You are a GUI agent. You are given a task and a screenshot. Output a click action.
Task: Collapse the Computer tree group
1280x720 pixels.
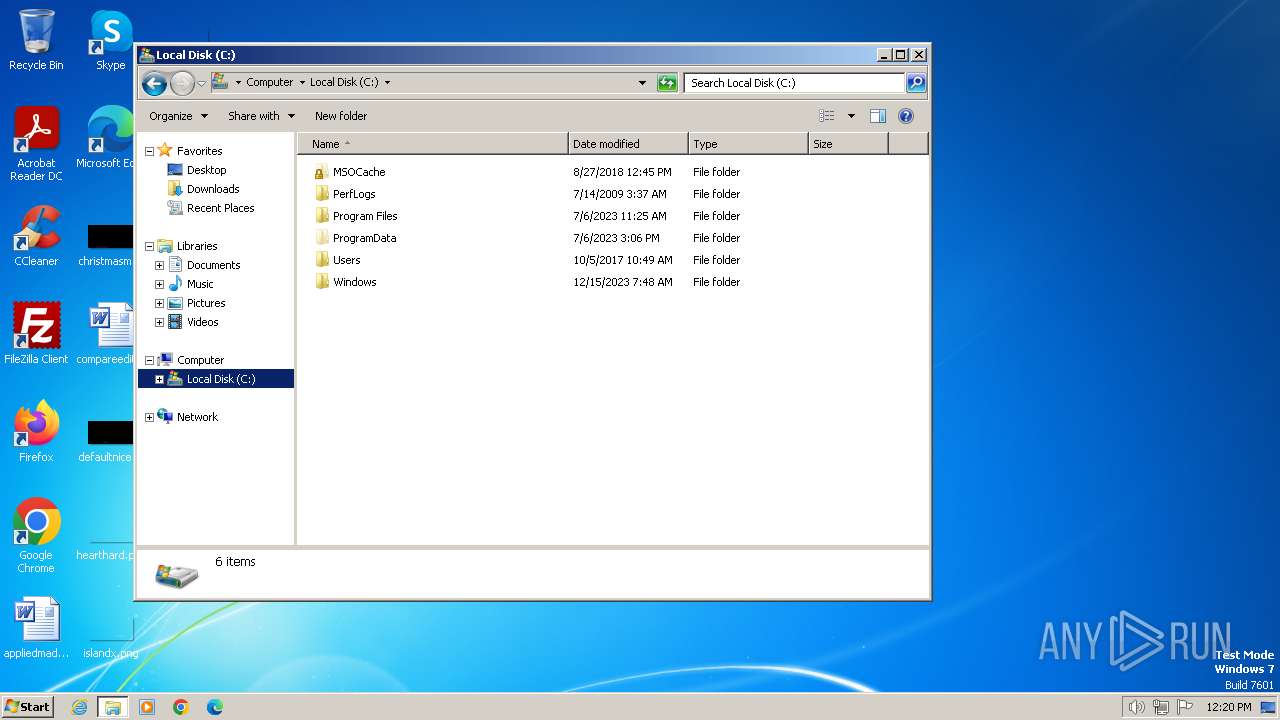point(149,360)
